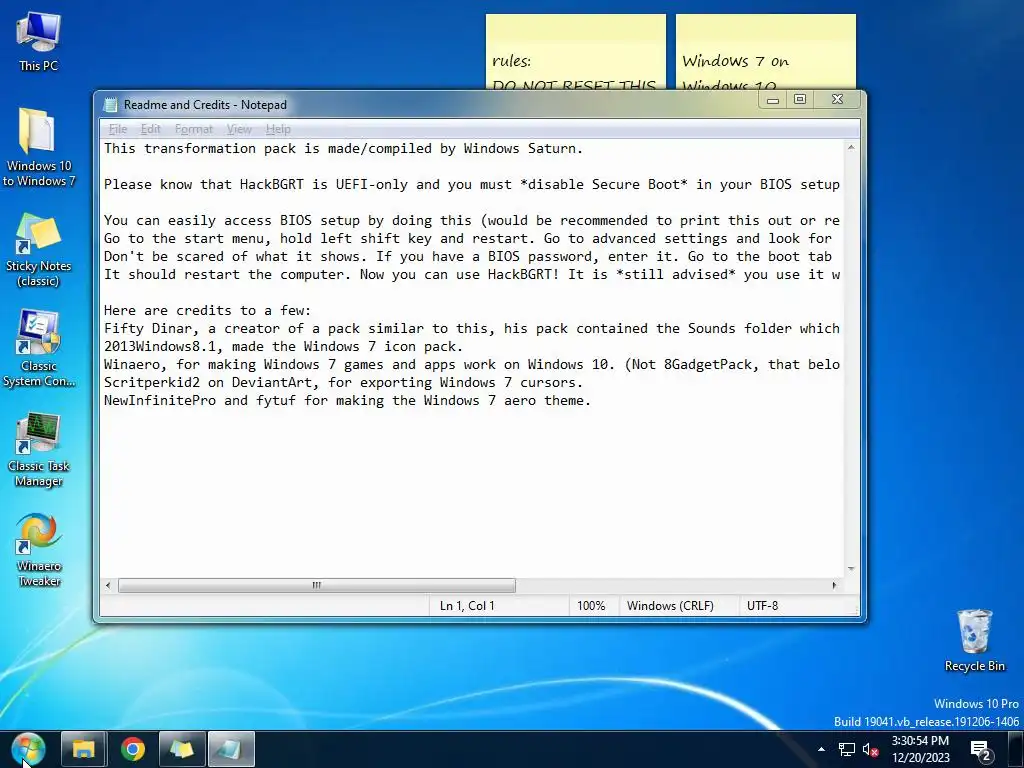Launch Classic Task Manager shortcut
This screenshot has width=1024, height=768.
tap(39, 450)
